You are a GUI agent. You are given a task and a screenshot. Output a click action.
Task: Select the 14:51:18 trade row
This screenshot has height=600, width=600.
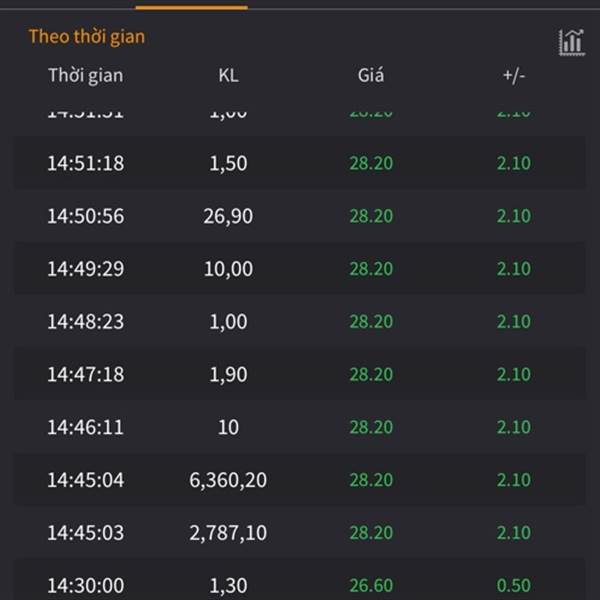tap(300, 163)
